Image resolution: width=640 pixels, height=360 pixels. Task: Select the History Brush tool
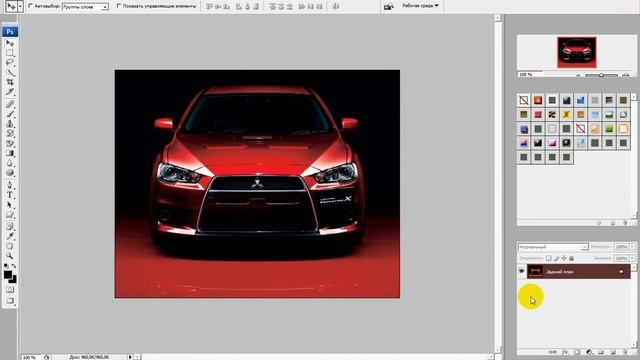(x=10, y=134)
